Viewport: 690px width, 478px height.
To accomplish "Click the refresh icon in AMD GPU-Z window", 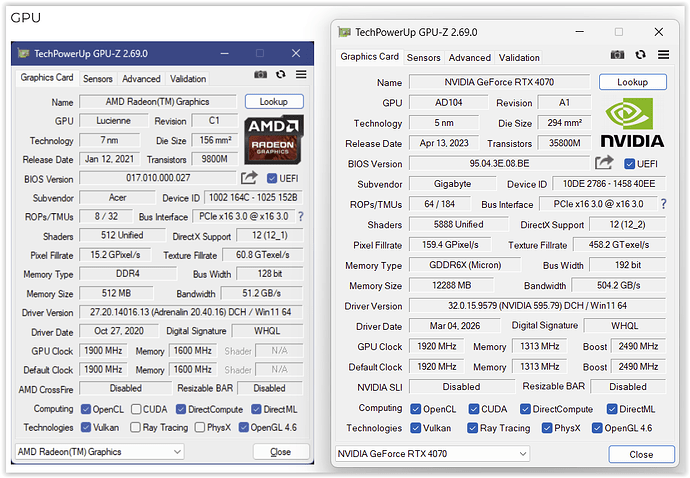I will 281,74.
